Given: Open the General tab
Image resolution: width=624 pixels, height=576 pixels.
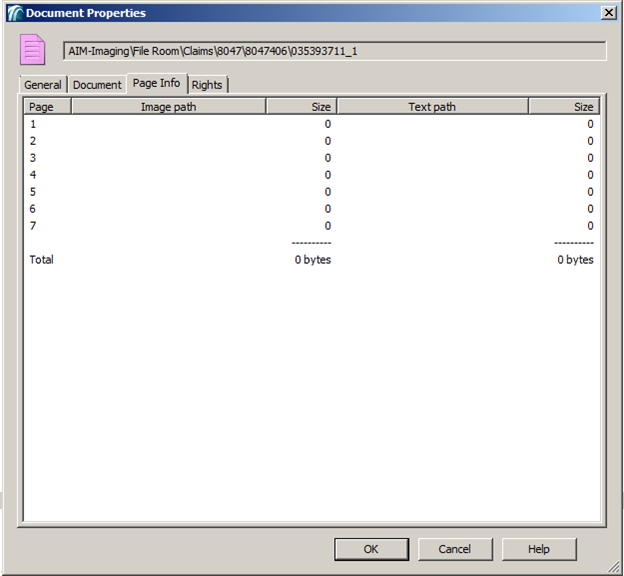Looking at the screenshot, I should click(43, 85).
